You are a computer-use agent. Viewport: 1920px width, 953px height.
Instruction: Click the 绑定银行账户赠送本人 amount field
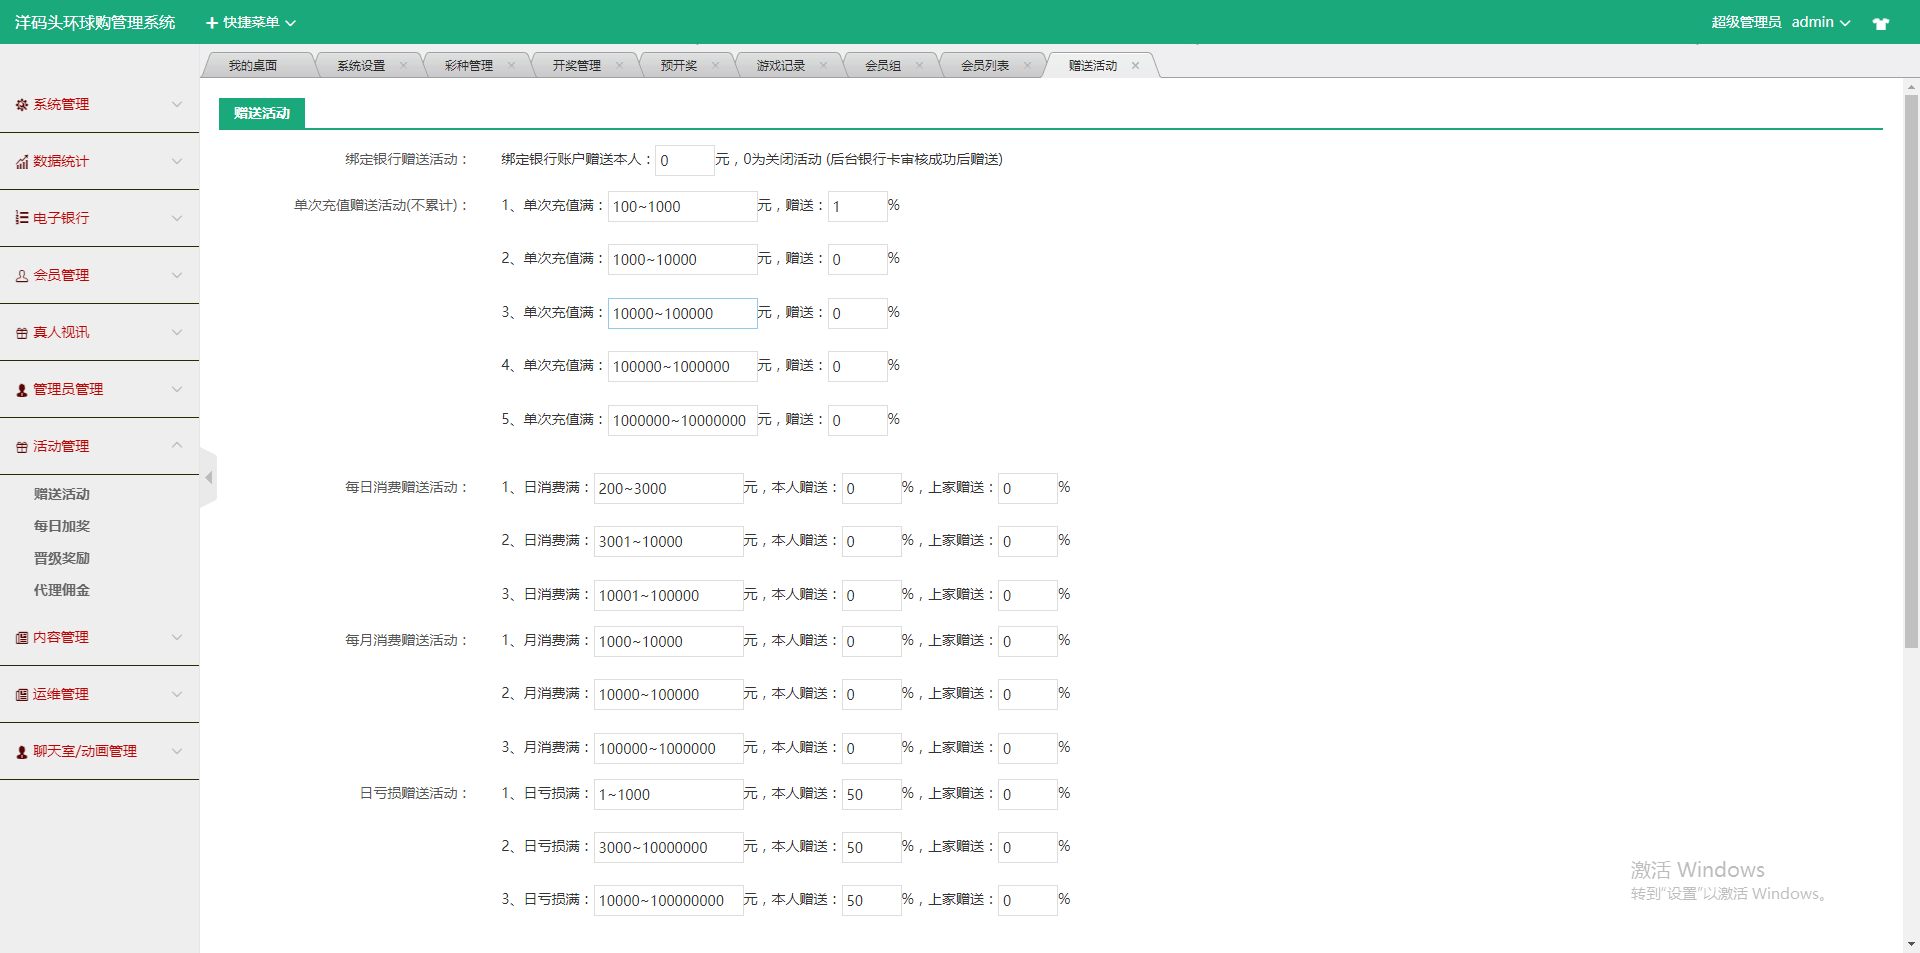(684, 160)
